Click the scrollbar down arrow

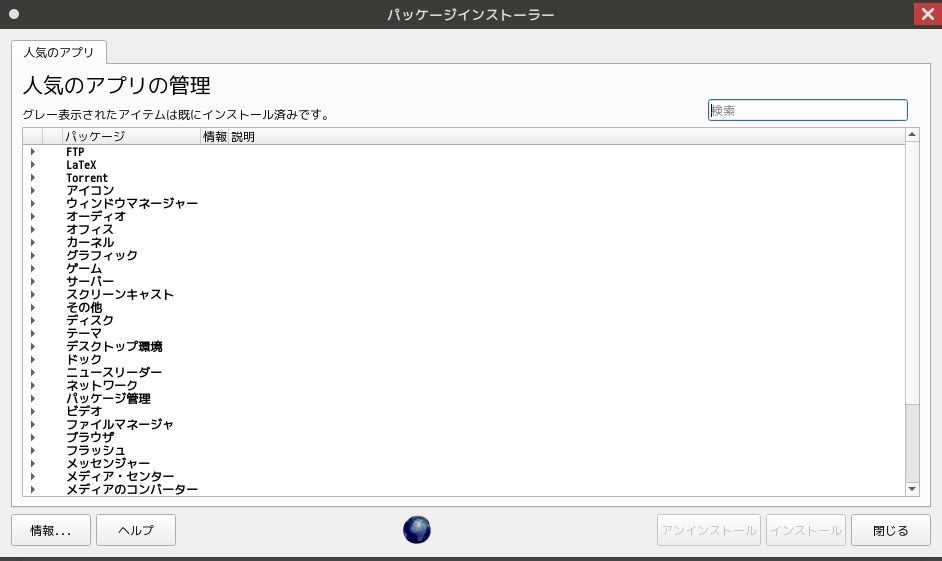(912, 489)
